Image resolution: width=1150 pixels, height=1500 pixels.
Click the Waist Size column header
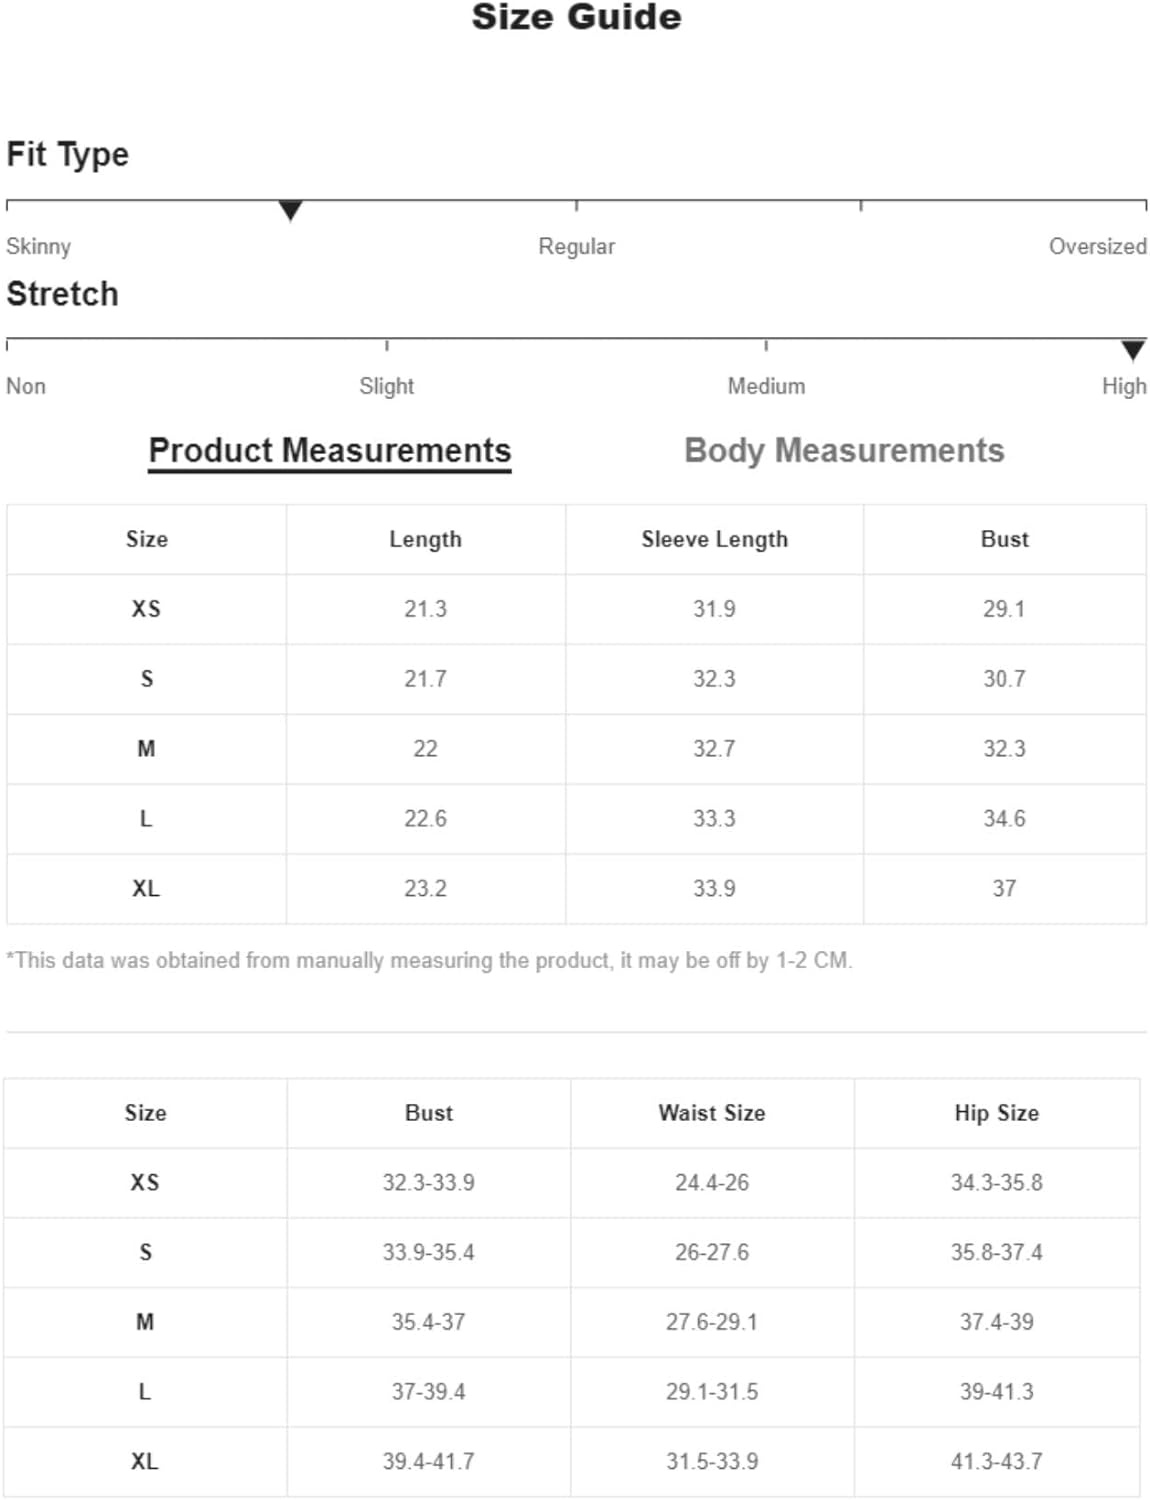tap(711, 1113)
